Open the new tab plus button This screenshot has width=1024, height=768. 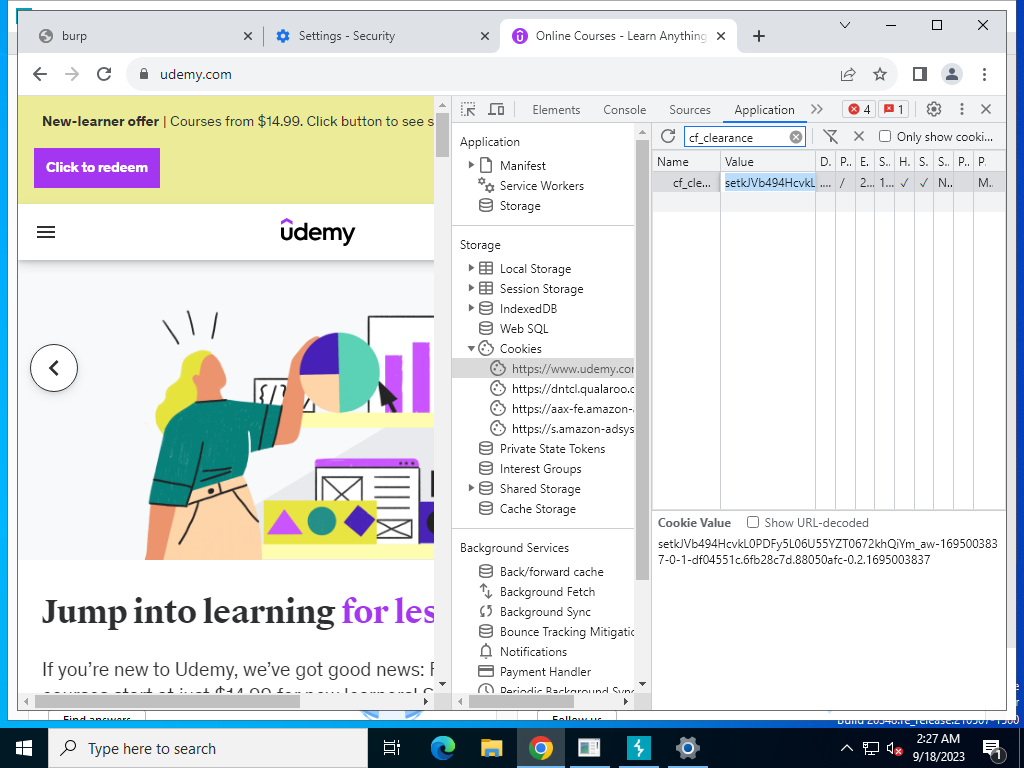click(x=758, y=36)
